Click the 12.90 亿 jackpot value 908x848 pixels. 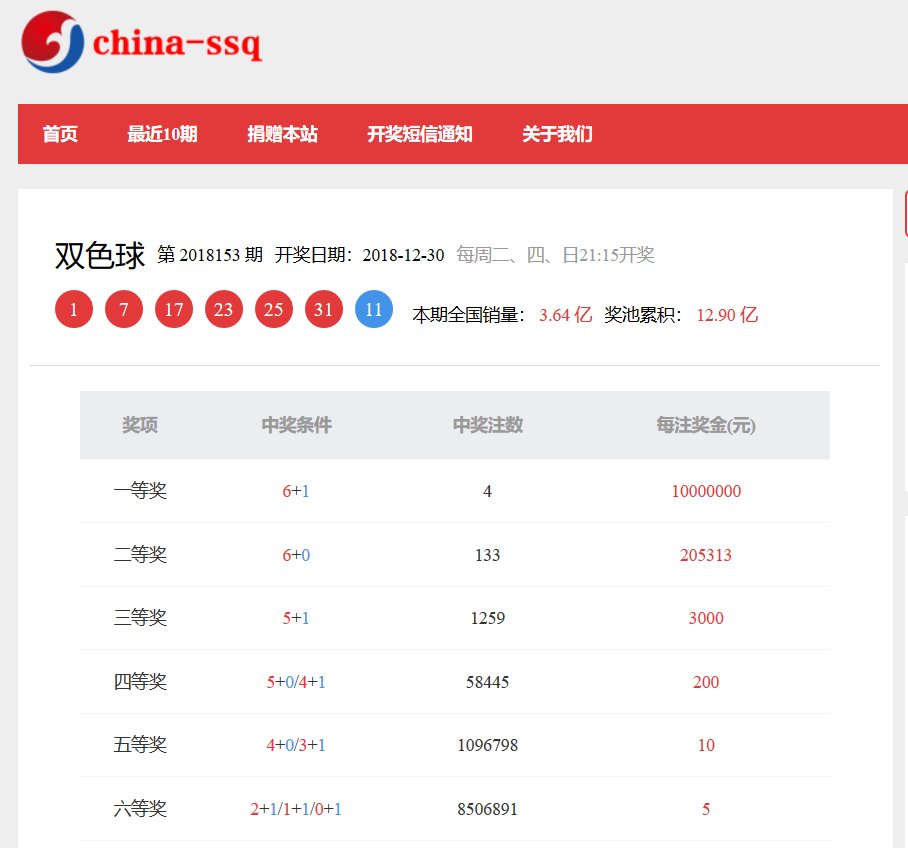727,314
